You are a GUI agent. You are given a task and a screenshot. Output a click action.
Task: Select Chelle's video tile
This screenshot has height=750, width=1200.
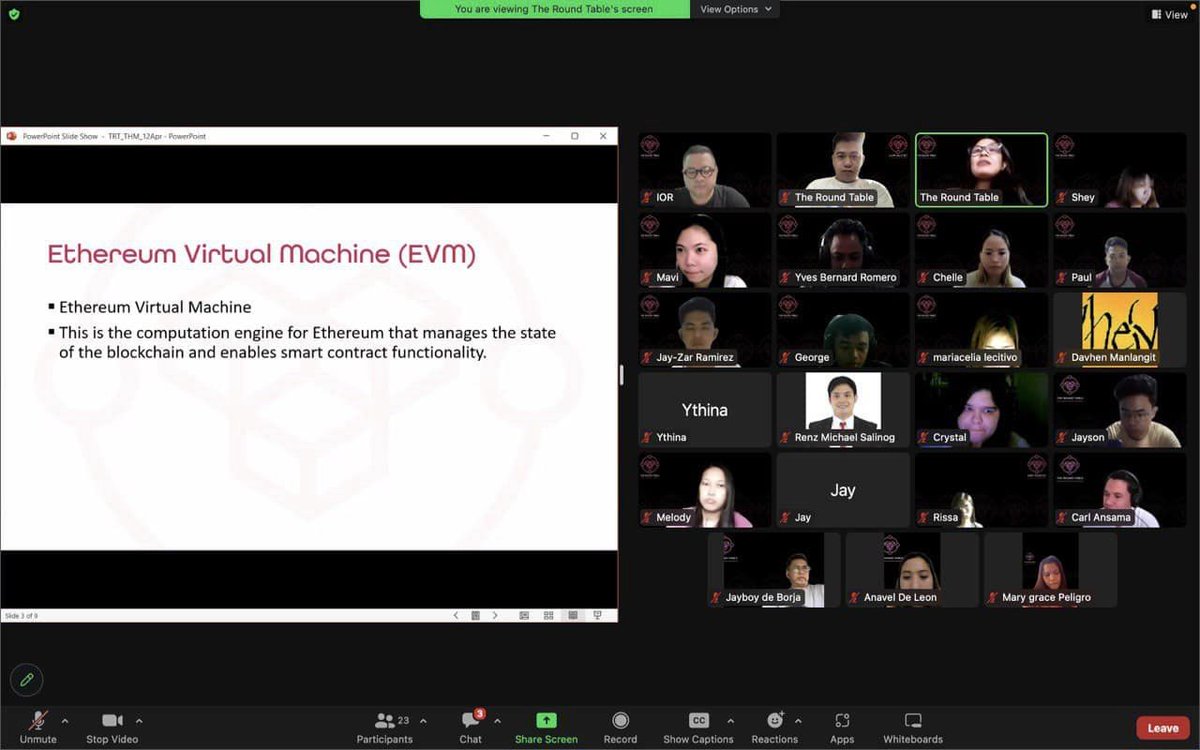coord(982,250)
